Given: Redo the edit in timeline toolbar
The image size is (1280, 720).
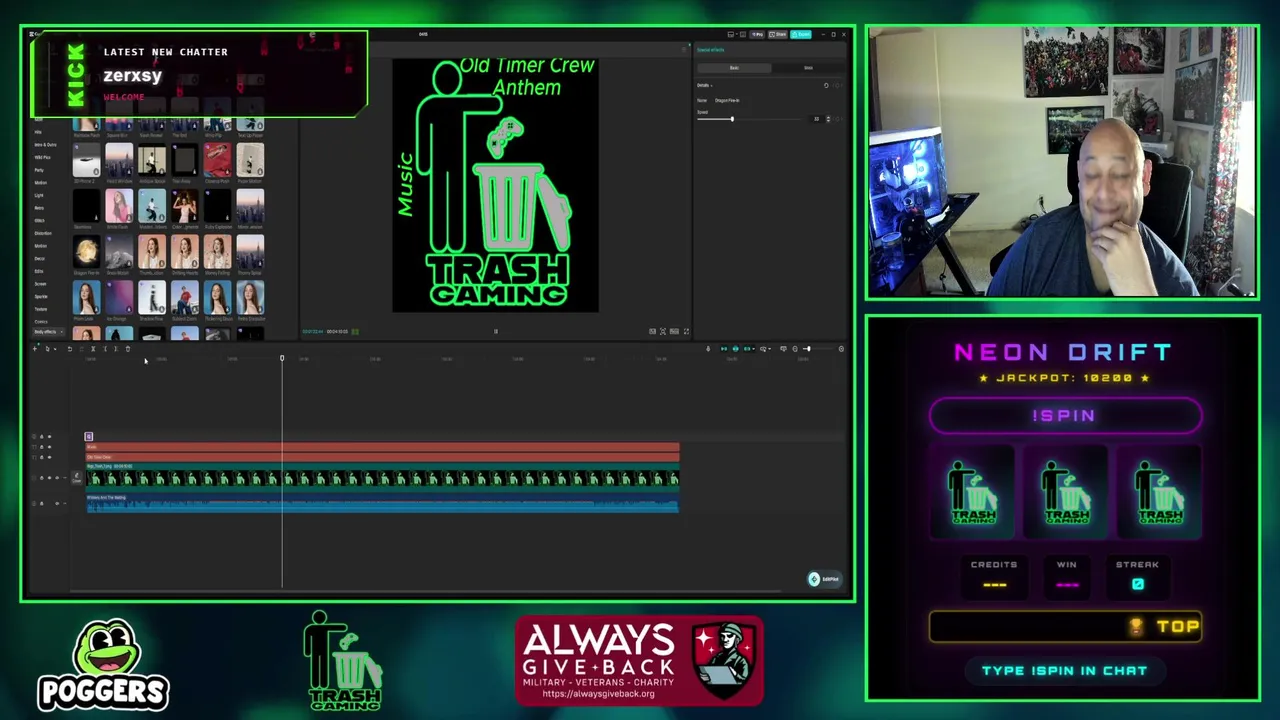Looking at the screenshot, I should 81,349.
